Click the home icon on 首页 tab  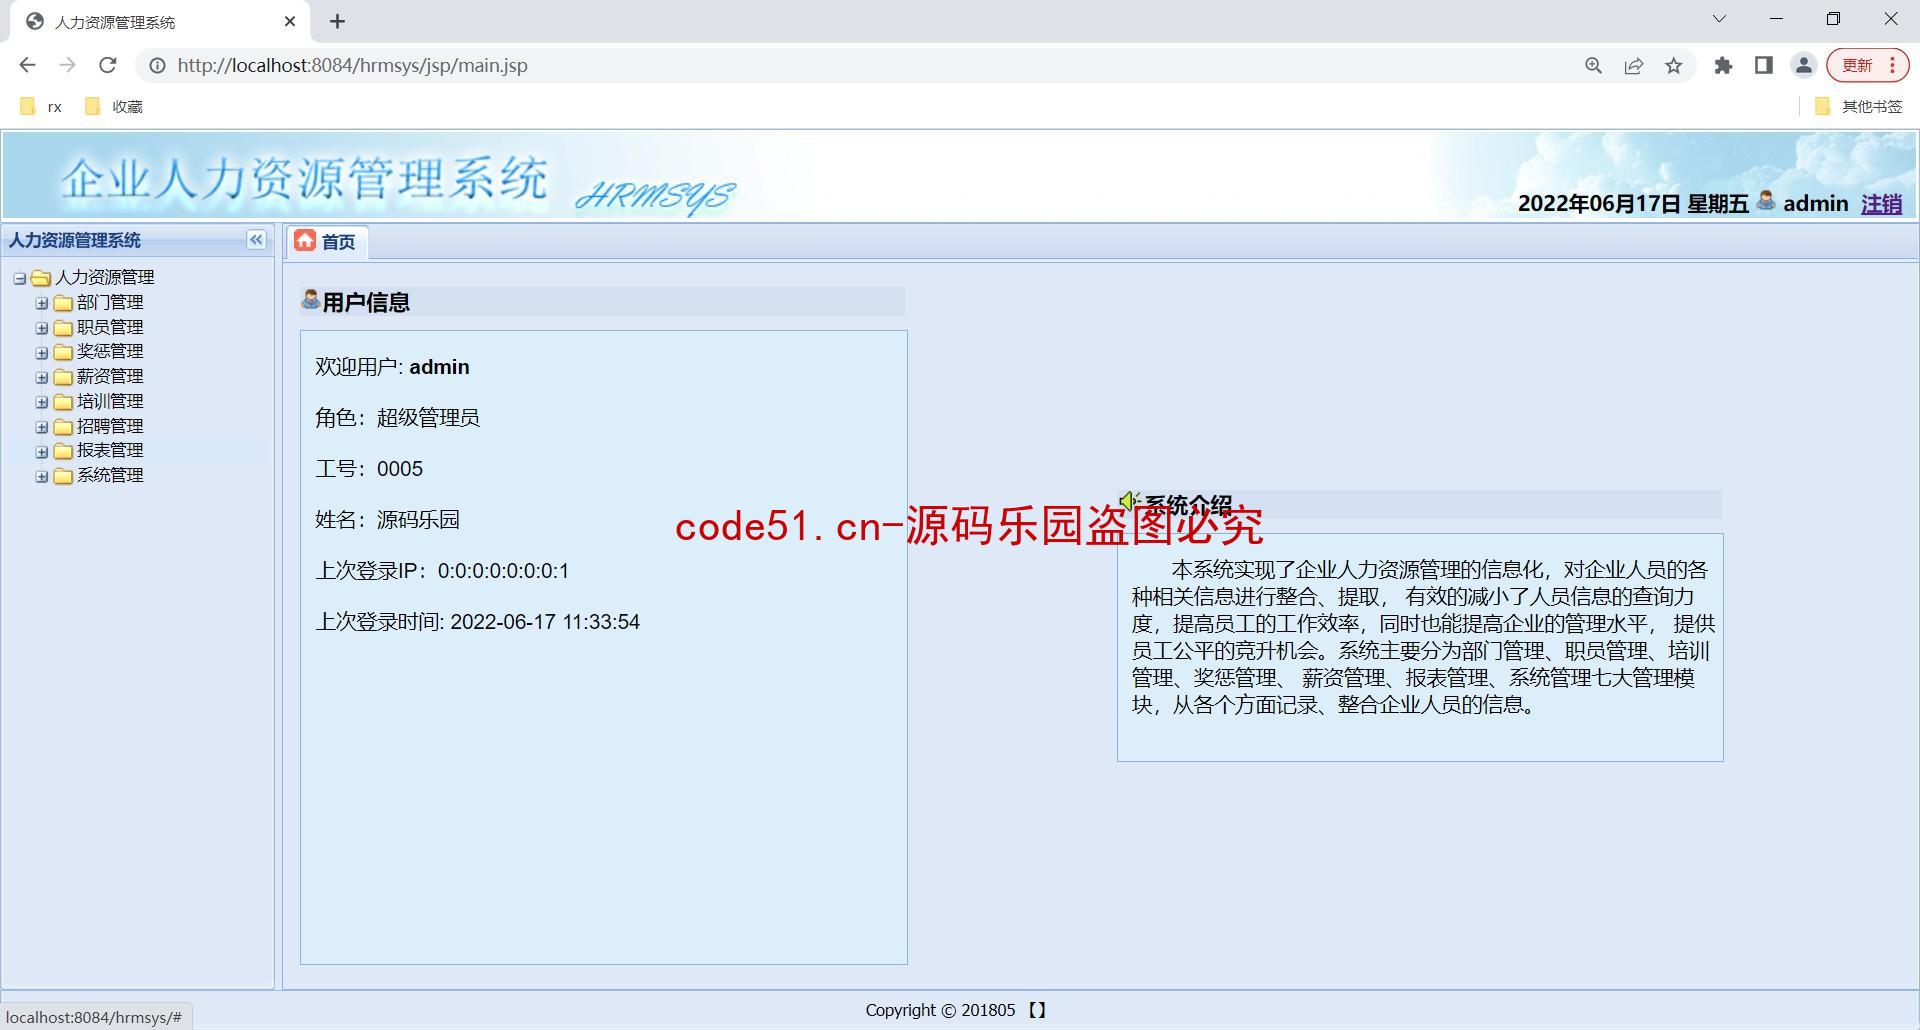pos(305,241)
